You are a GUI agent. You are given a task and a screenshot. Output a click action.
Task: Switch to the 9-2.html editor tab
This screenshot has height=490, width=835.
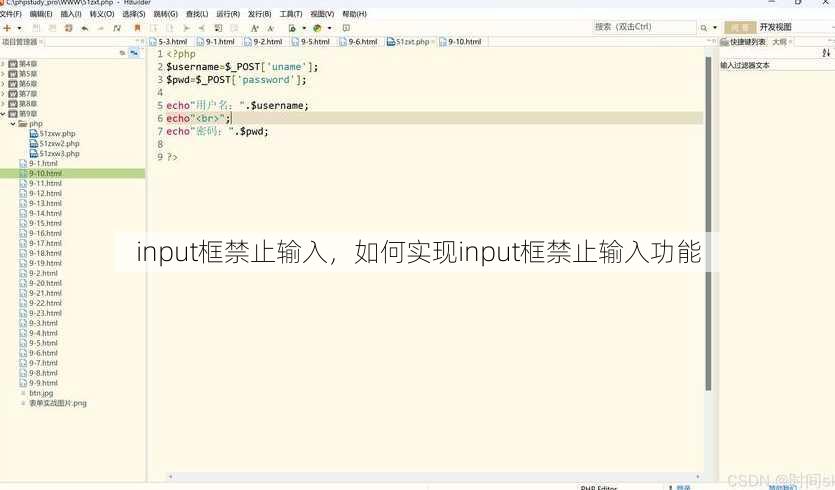pyautogui.click(x=263, y=42)
